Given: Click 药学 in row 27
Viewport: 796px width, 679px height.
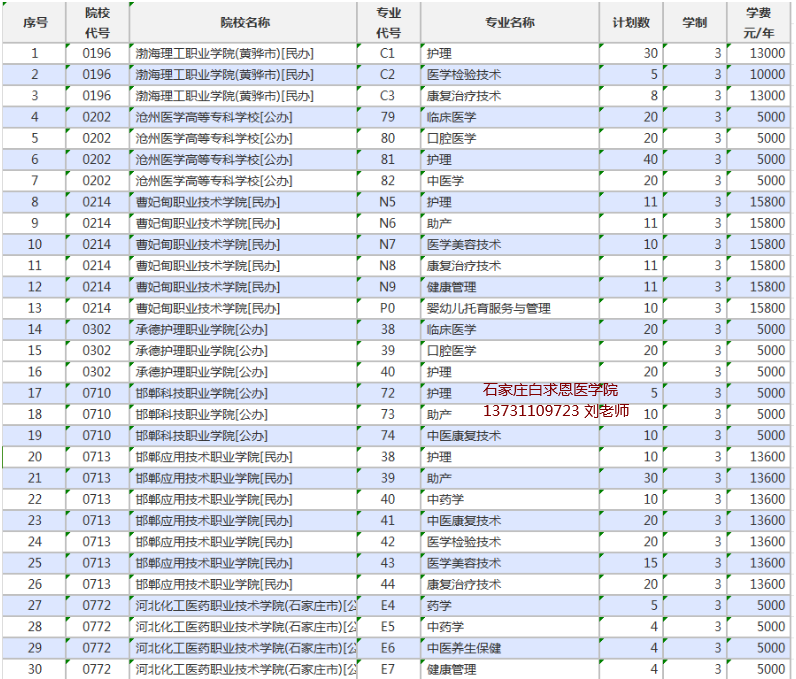Looking at the screenshot, I should [x=439, y=605].
